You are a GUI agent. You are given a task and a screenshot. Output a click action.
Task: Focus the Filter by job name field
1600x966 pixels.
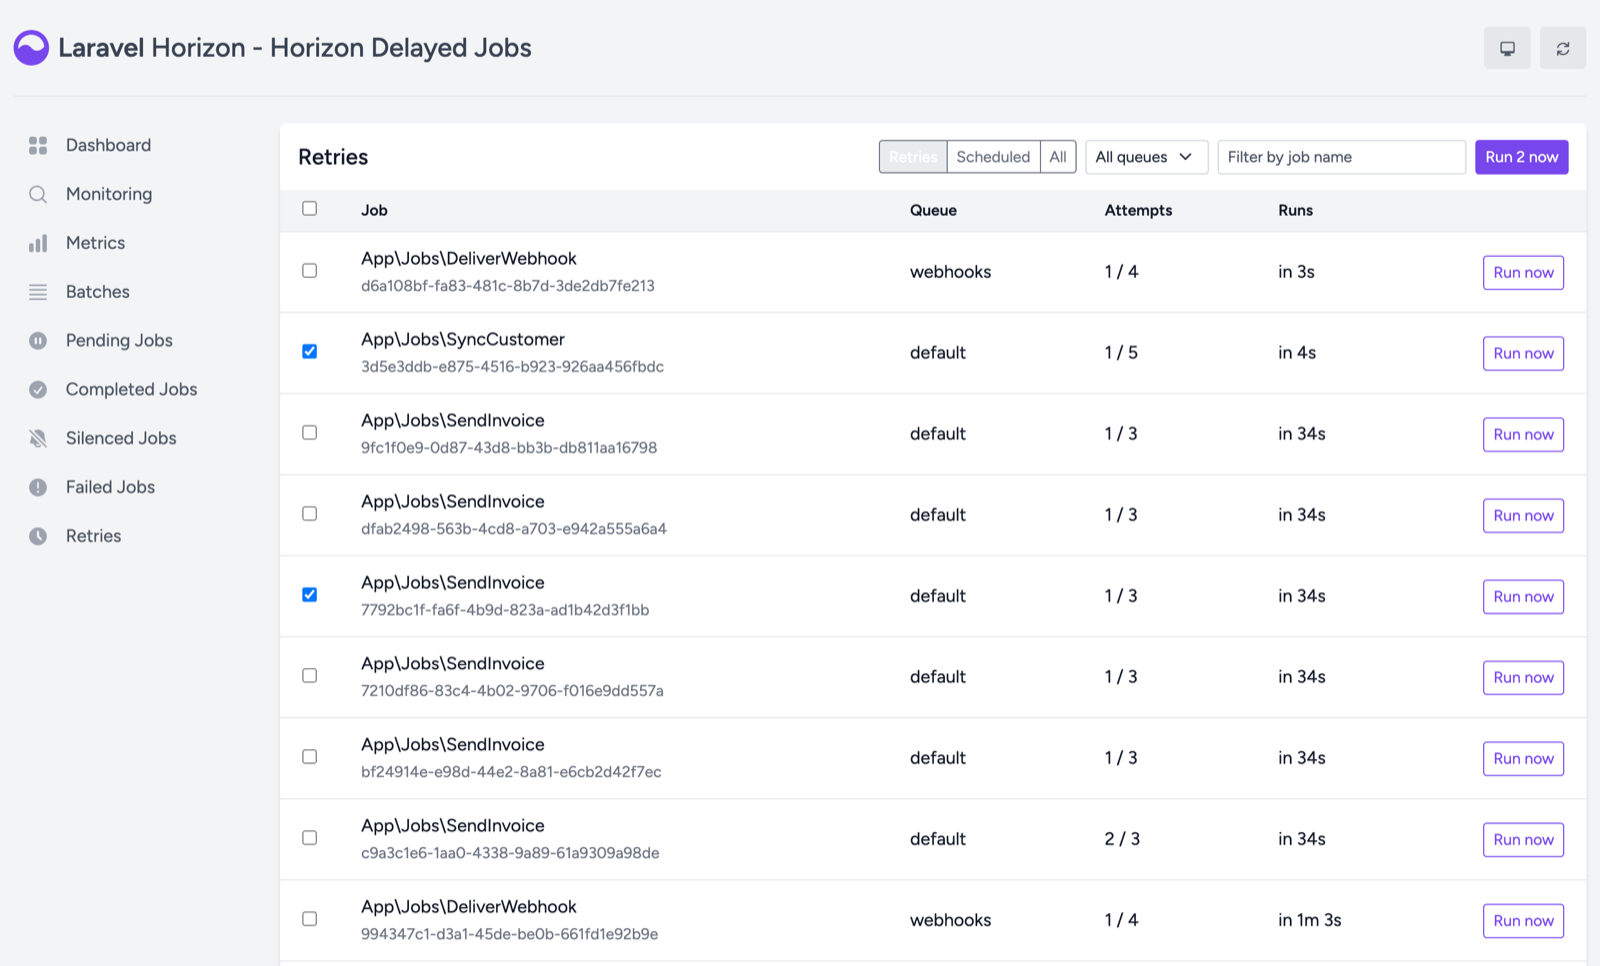pyautogui.click(x=1341, y=157)
